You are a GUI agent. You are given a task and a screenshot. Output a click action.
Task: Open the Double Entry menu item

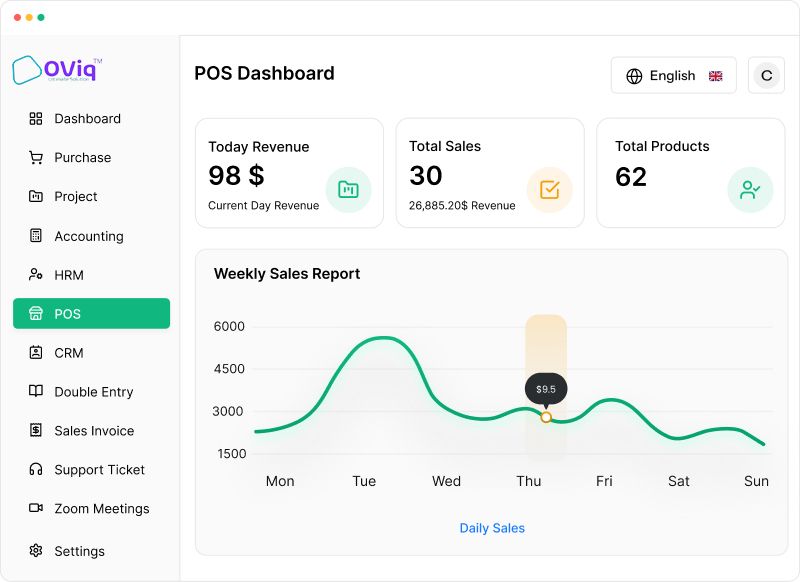pyautogui.click(x=91, y=392)
